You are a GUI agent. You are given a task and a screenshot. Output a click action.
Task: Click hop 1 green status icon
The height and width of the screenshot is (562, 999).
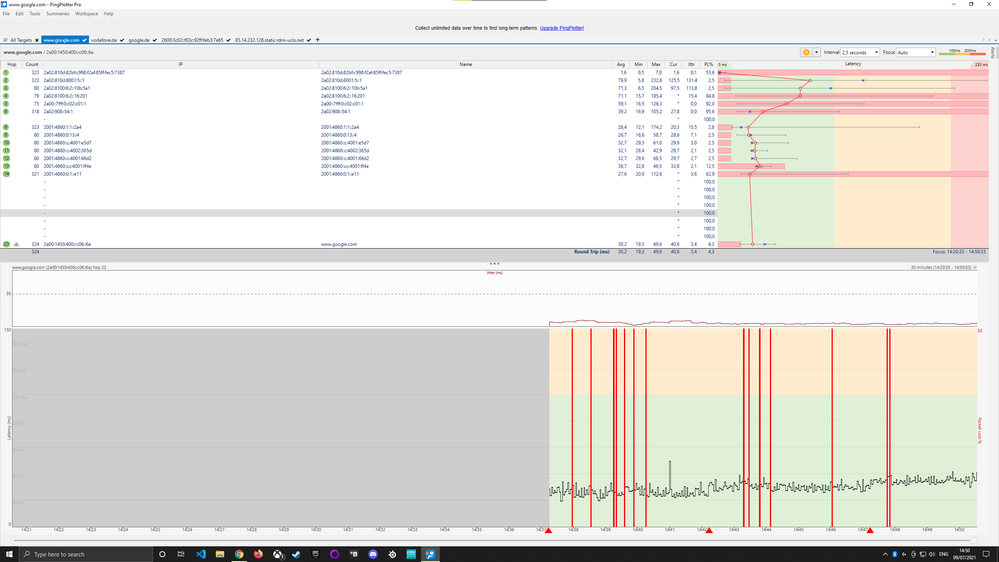[x=6, y=73]
